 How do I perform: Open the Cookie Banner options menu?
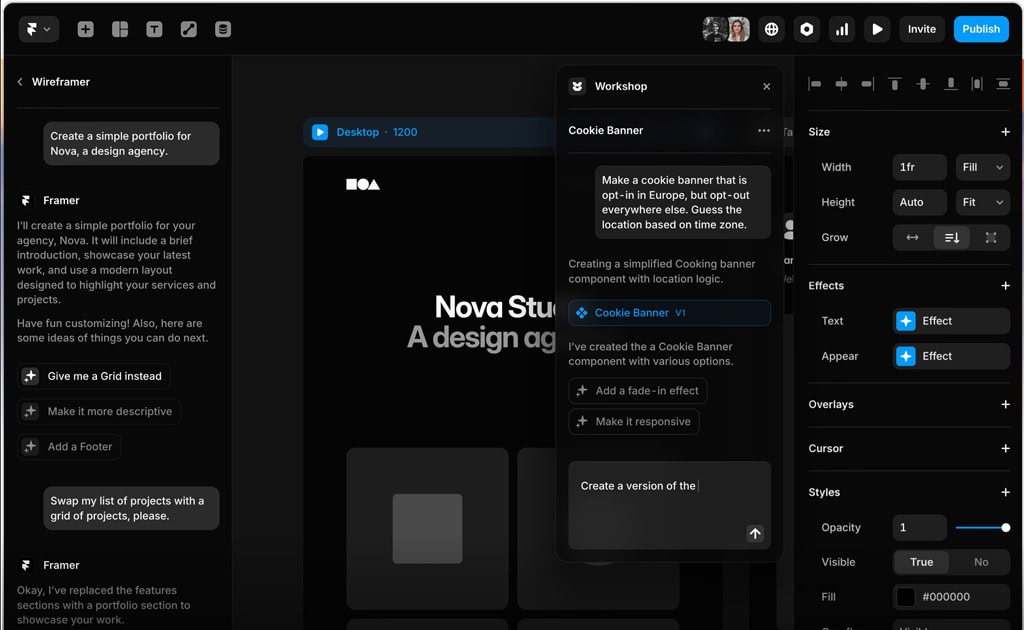coord(763,130)
